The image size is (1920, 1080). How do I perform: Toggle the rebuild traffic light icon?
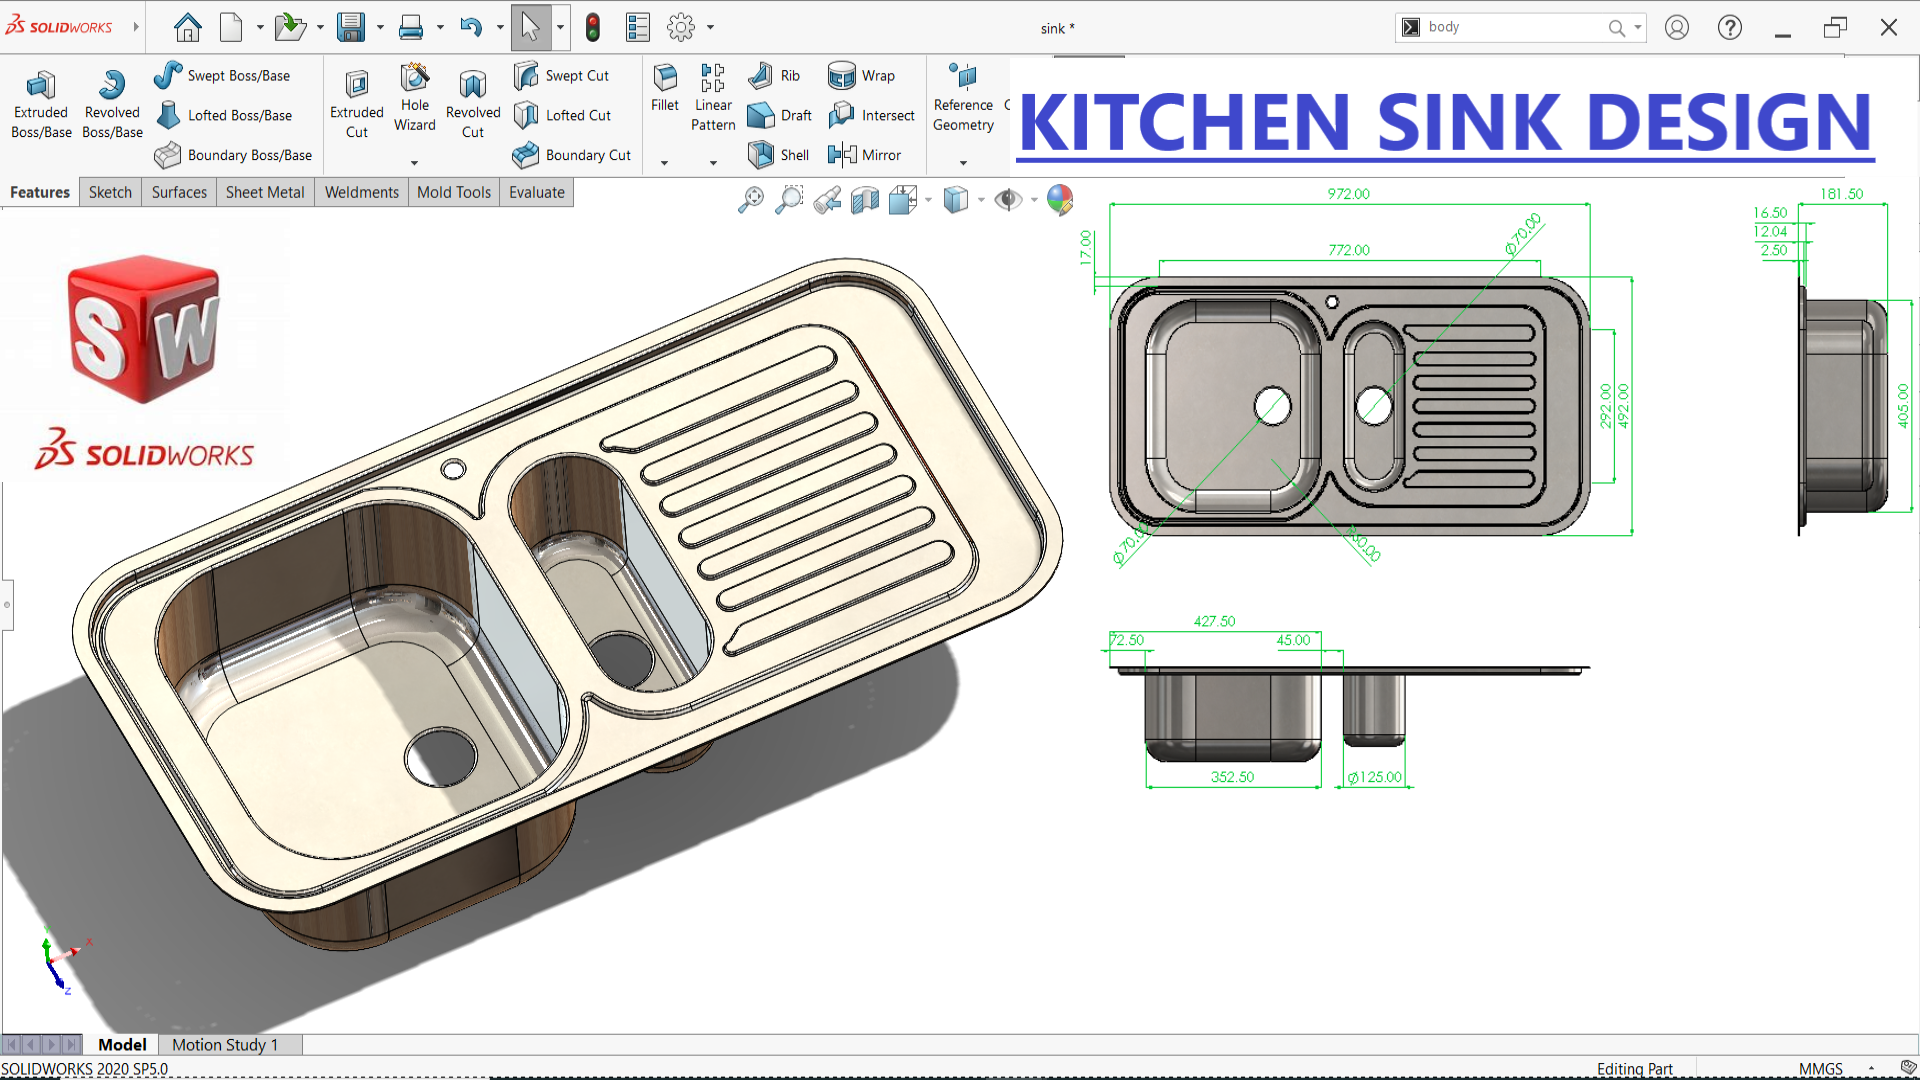[592, 28]
